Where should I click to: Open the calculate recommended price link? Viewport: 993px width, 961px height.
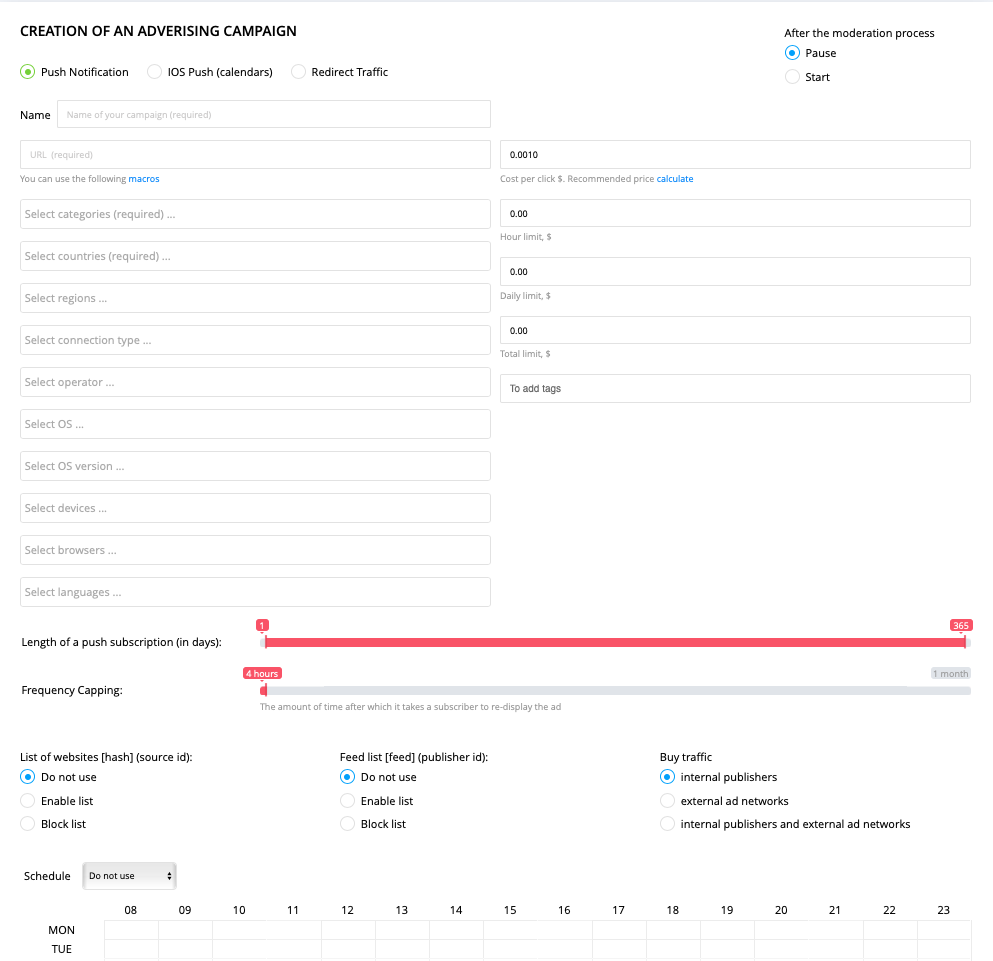(x=674, y=179)
